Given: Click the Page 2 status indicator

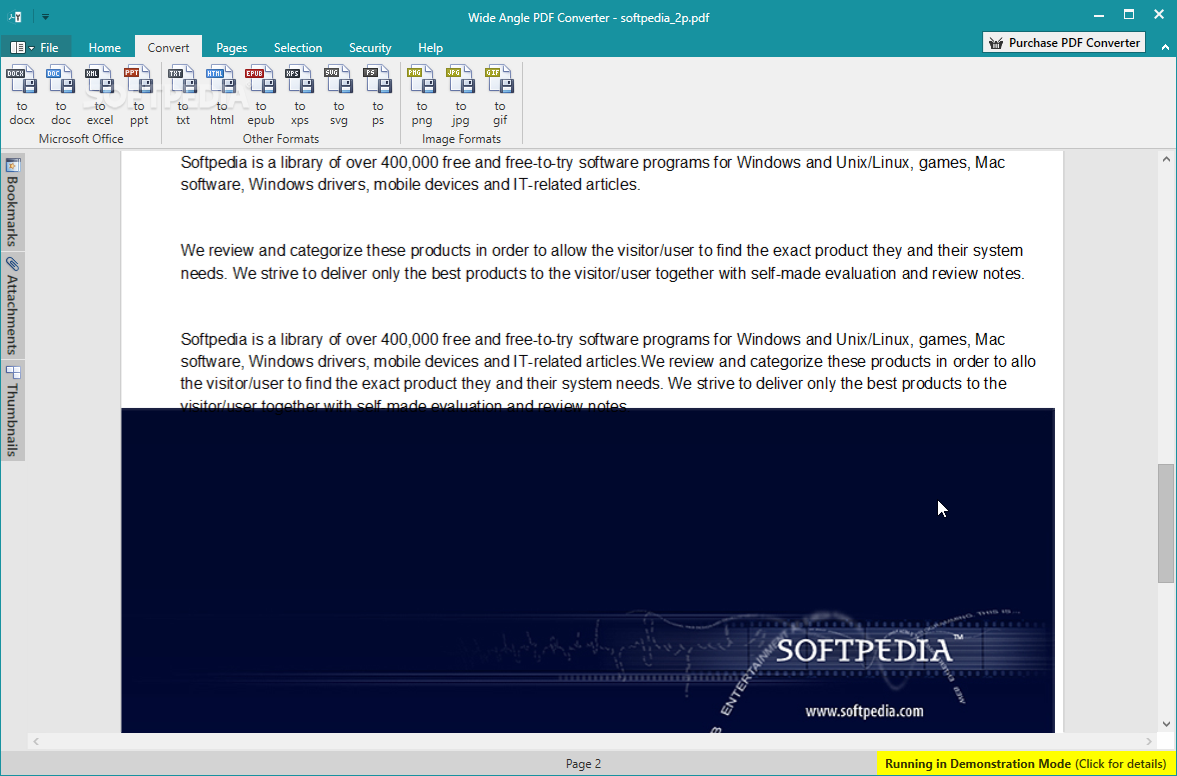Looking at the screenshot, I should (583, 764).
